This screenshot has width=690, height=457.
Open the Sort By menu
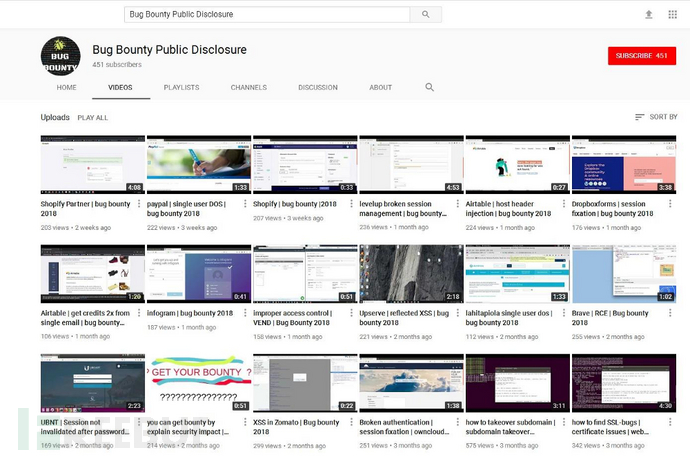[x=656, y=117]
